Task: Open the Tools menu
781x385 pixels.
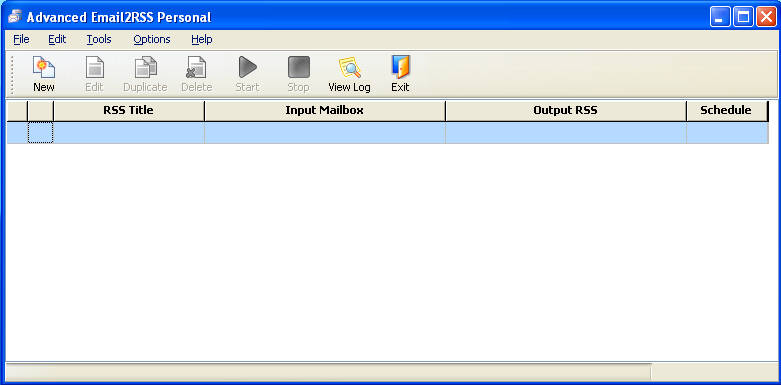Action: (x=99, y=39)
